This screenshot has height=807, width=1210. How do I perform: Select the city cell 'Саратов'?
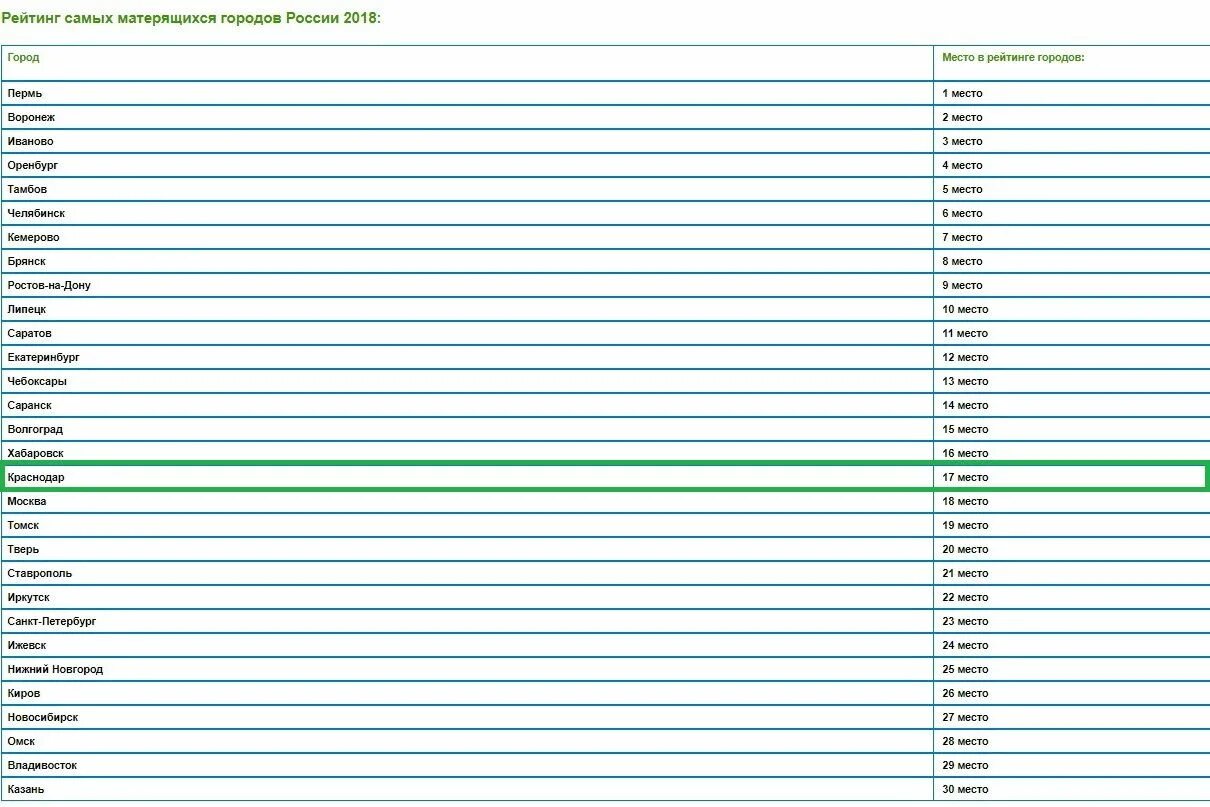point(467,333)
